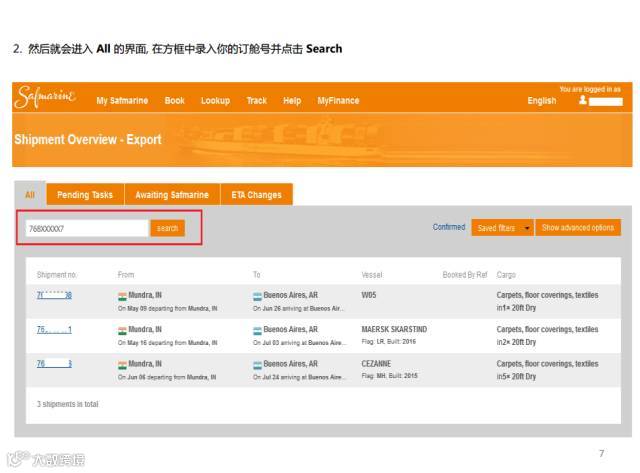The height and width of the screenshot is (473, 640).
Task: Click 'Flag: MH, Built: 2015' text
Action: click(389, 375)
